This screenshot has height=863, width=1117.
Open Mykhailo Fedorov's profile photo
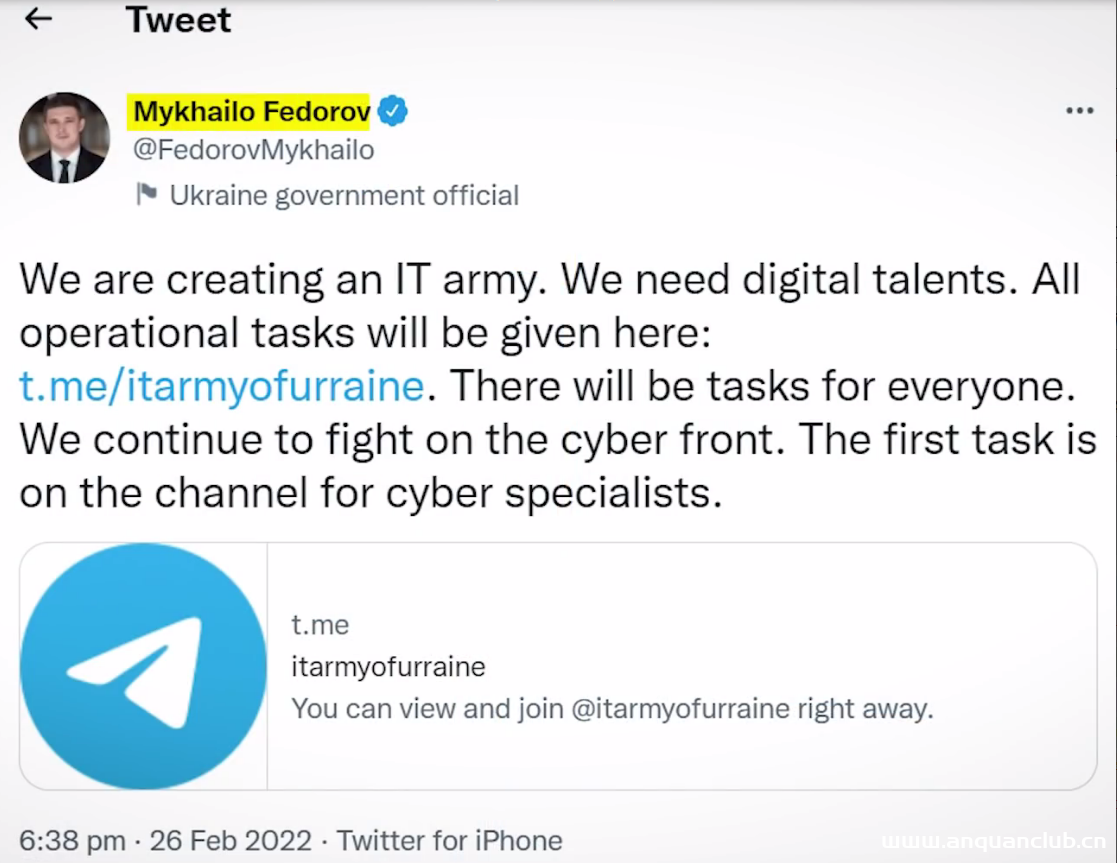65,138
